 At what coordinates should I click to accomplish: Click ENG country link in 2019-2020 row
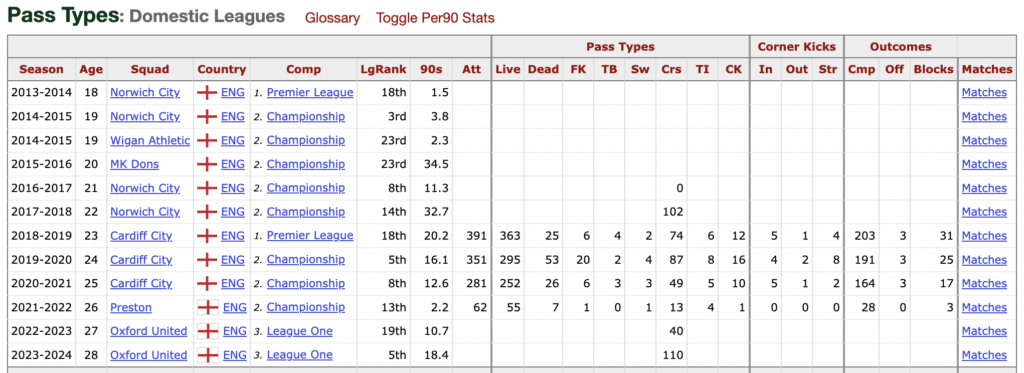(232, 260)
